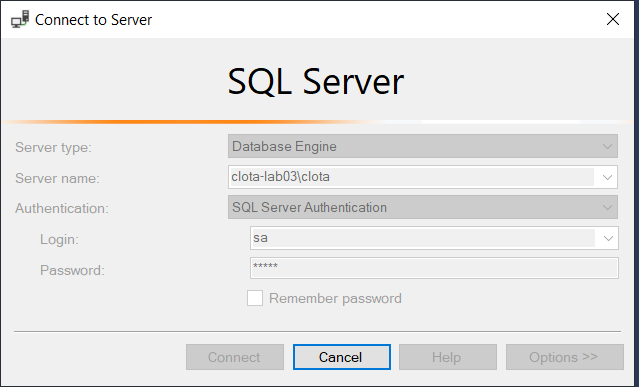Click the Connect to Server title text

pos(93,20)
